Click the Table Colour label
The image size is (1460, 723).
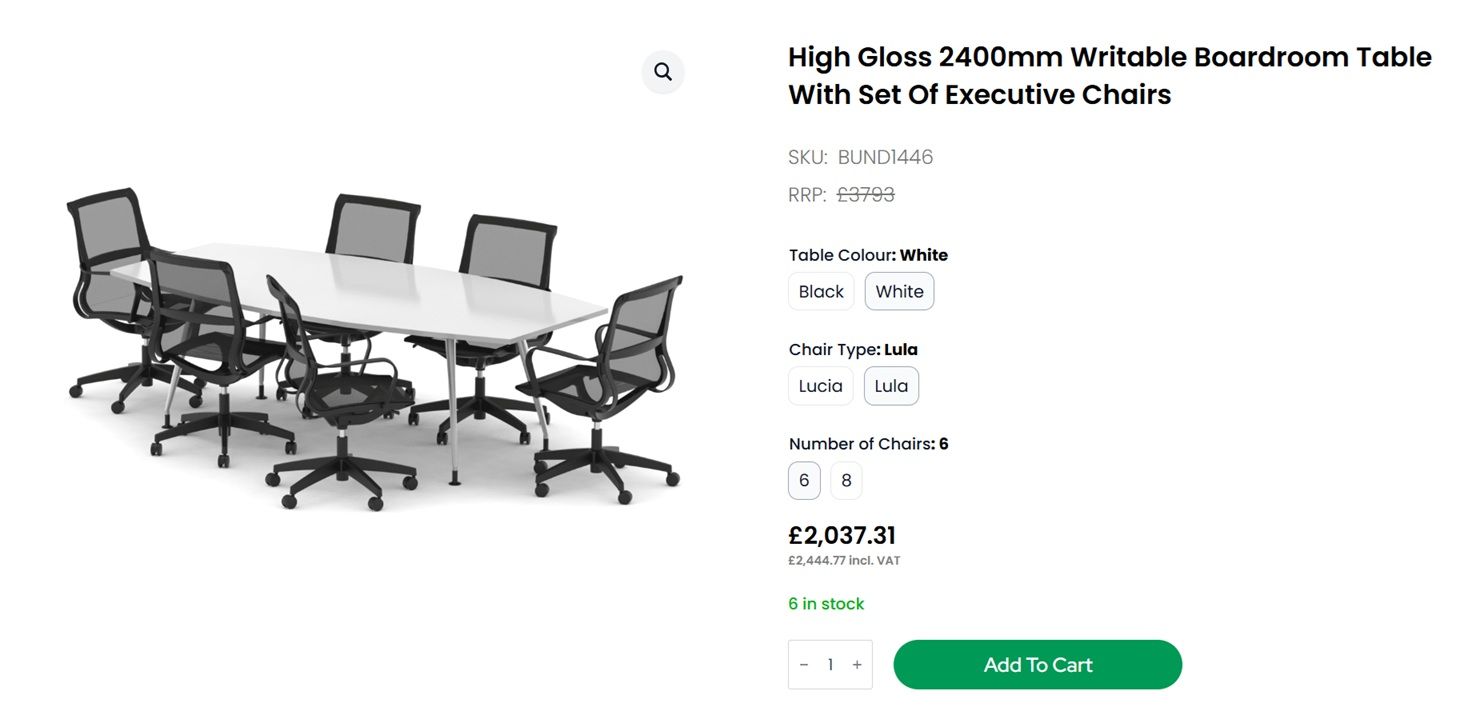click(x=839, y=255)
